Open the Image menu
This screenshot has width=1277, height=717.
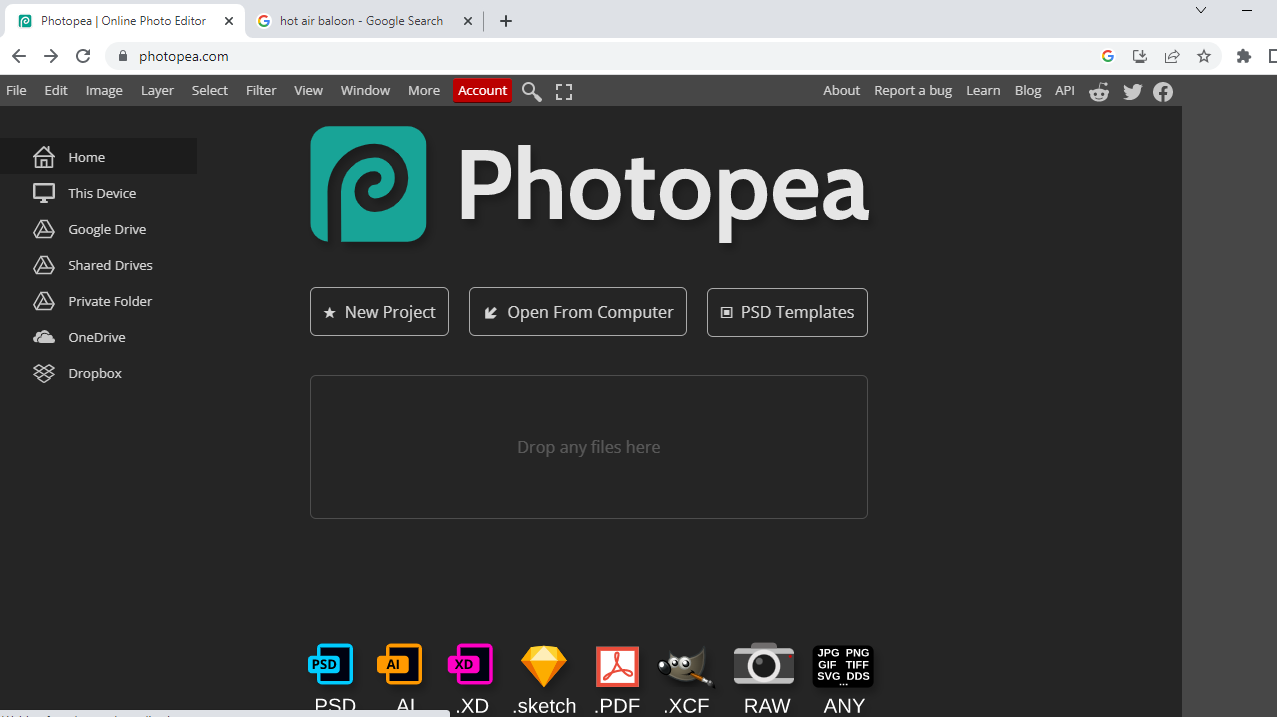[x=104, y=90]
